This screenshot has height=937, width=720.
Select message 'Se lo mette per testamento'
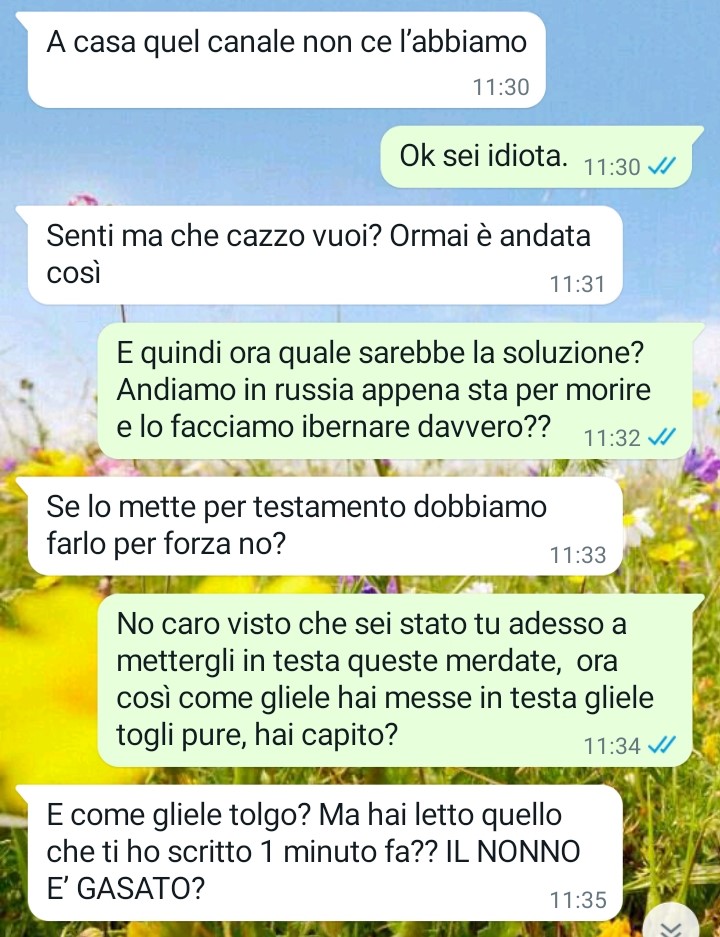324,526
